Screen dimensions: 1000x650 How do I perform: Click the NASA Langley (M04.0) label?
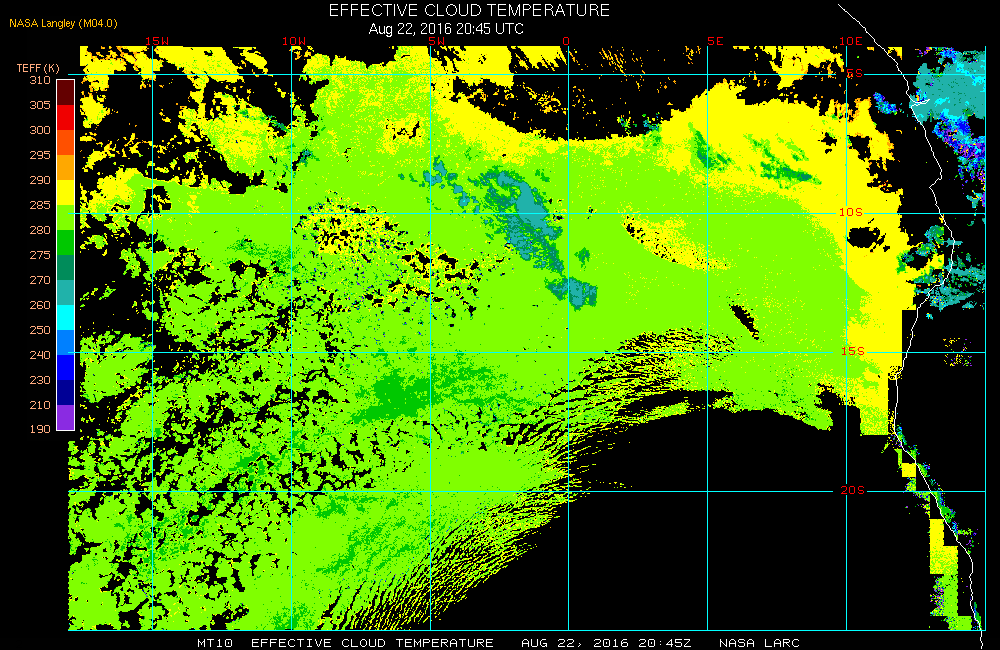pos(63,24)
